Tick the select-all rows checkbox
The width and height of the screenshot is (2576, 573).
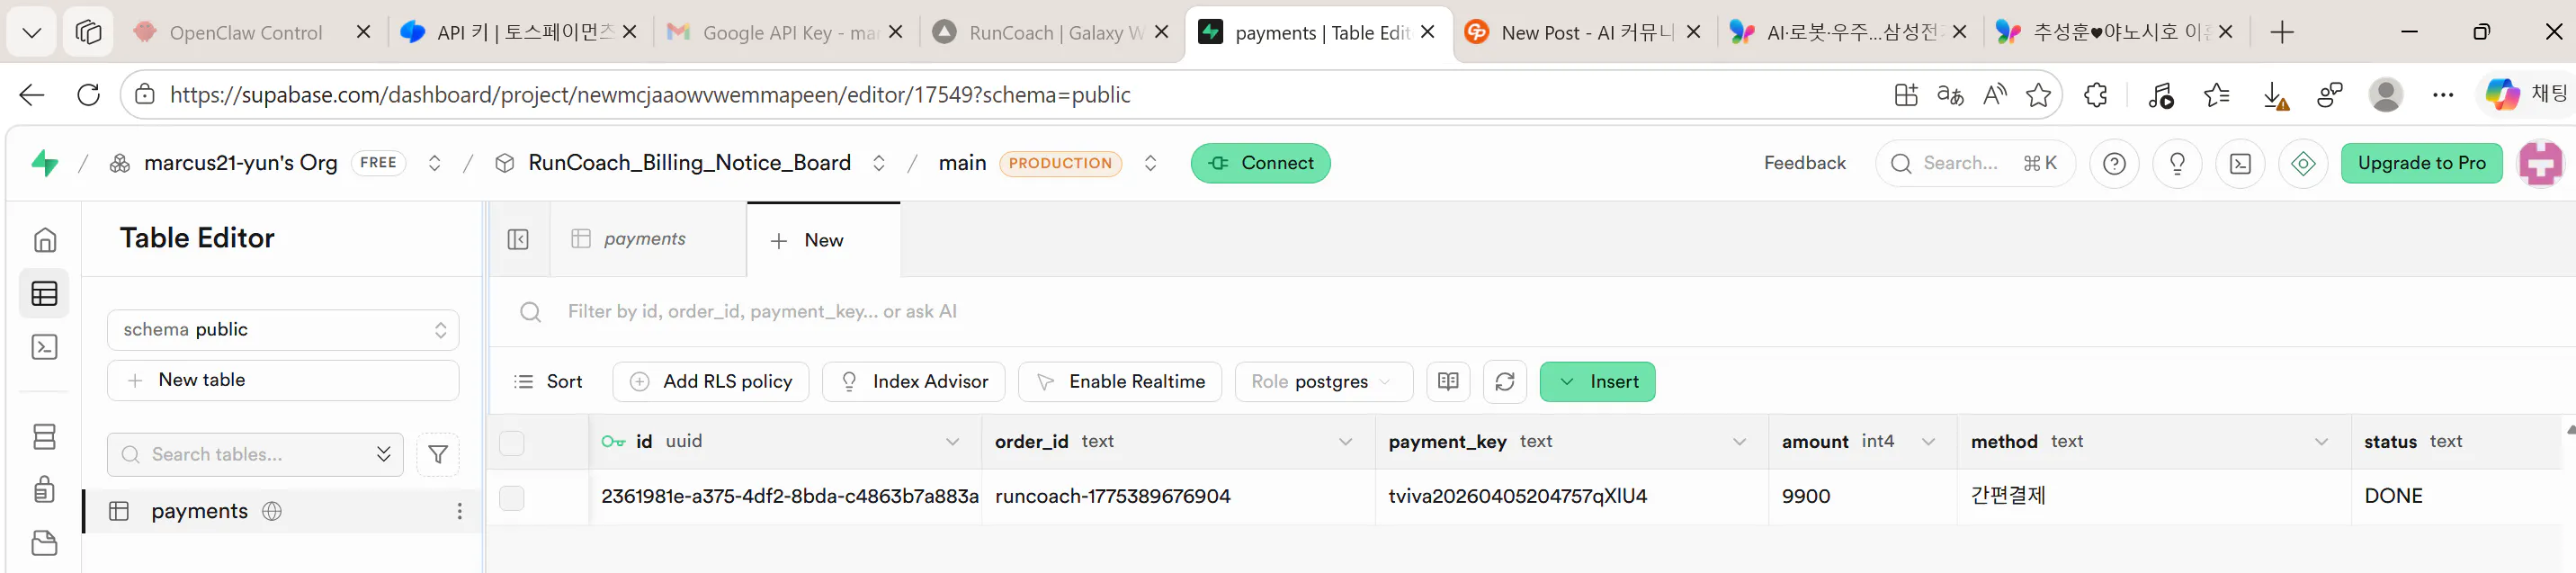pos(512,443)
